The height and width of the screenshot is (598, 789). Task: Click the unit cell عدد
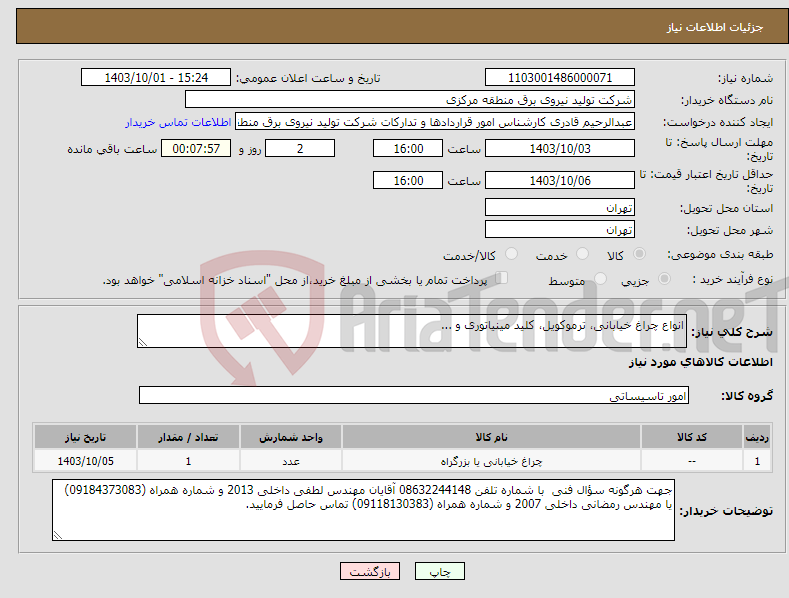[x=291, y=461]
